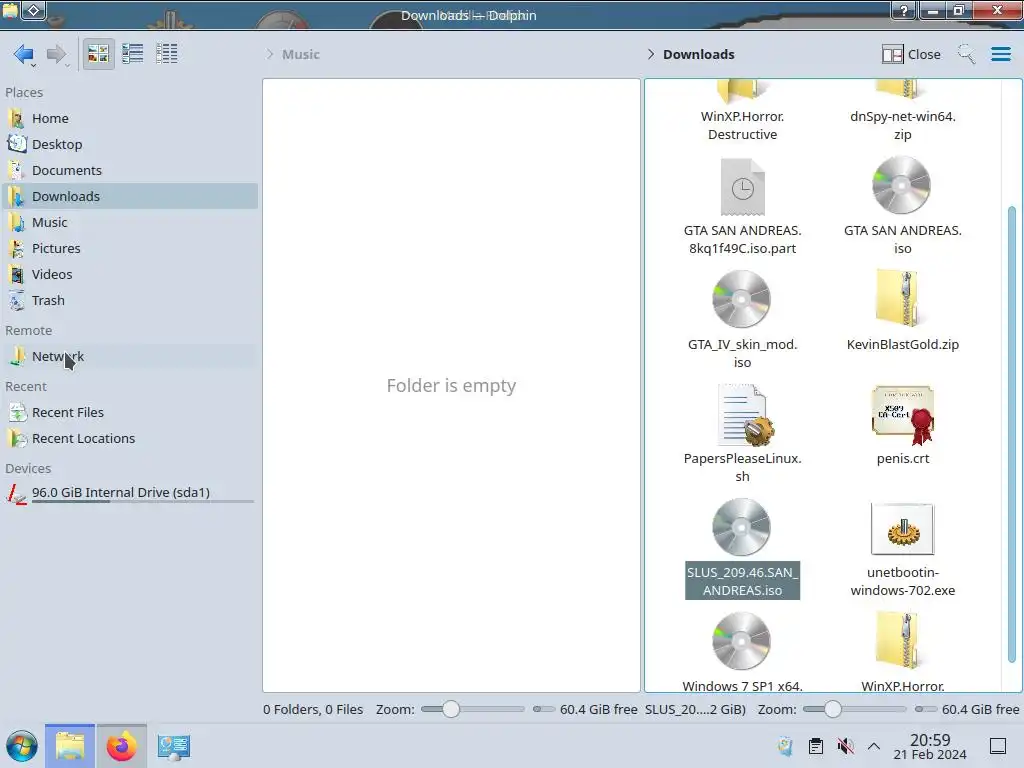Open the system settings taskbar icon
This screenshot has width=1024, height=768.
pos(174,746)
